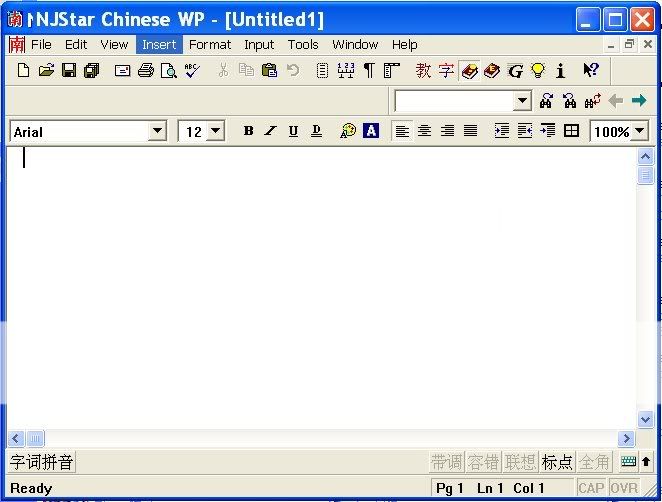662x502 pixels.
Task: Toggle the 标点 punctuation mode button
Action: pyautogui.click(x=557, y=462)
